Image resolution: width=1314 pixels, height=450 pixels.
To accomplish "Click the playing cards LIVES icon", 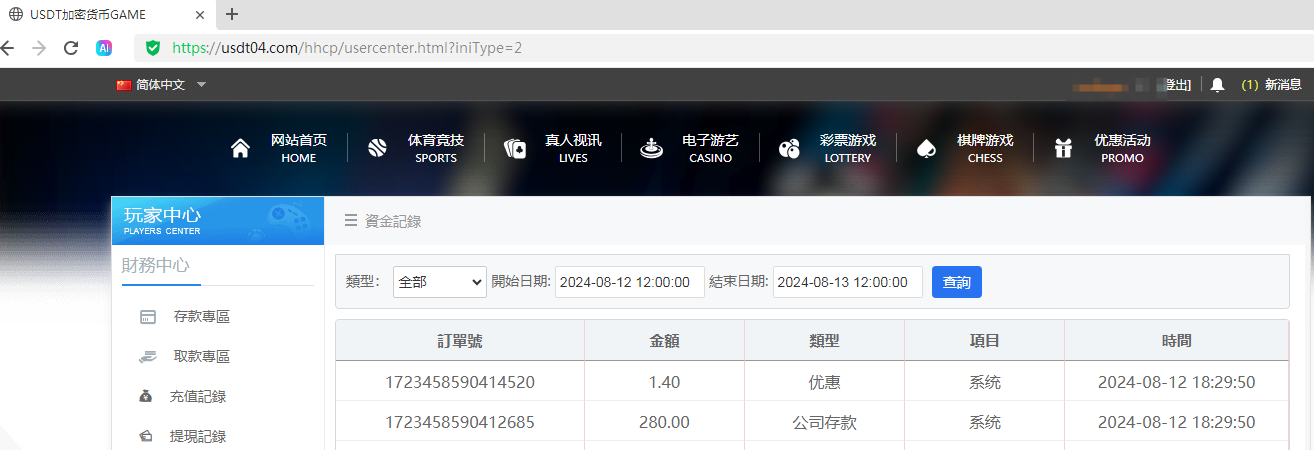I will [x=515, y=149].
